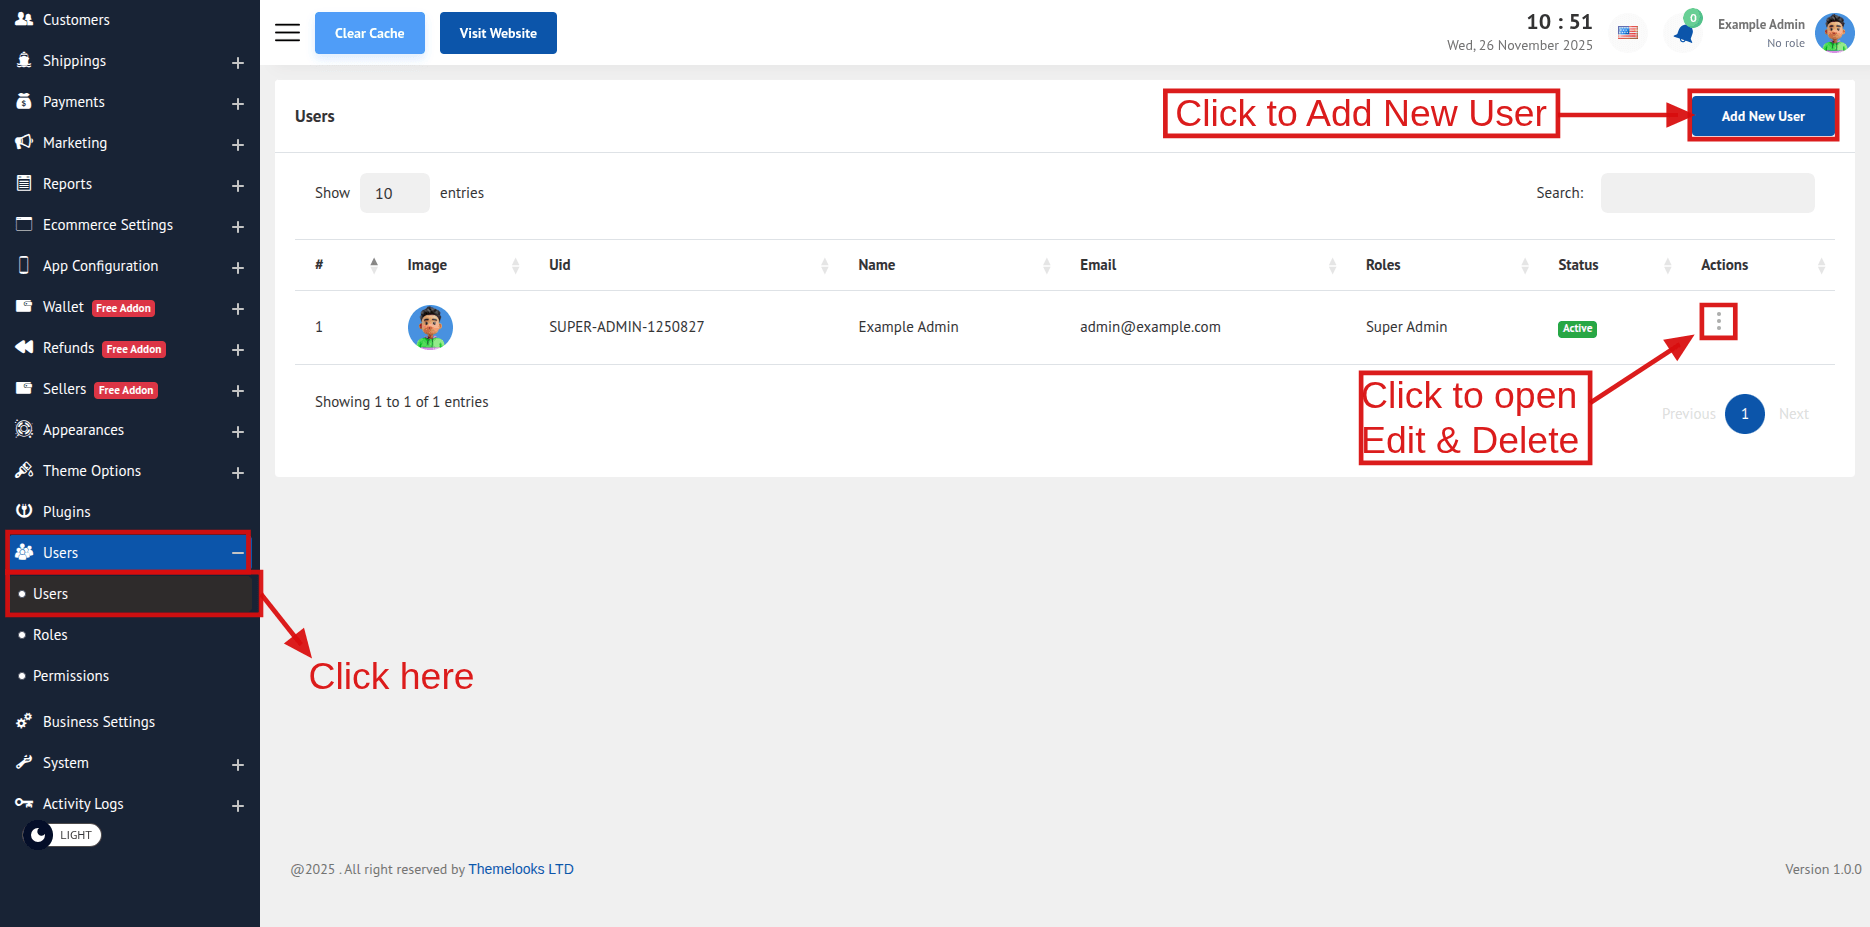Click the hamburger menu icon
This screenshot has height=927, width=1870.
[x=287, y=33]
